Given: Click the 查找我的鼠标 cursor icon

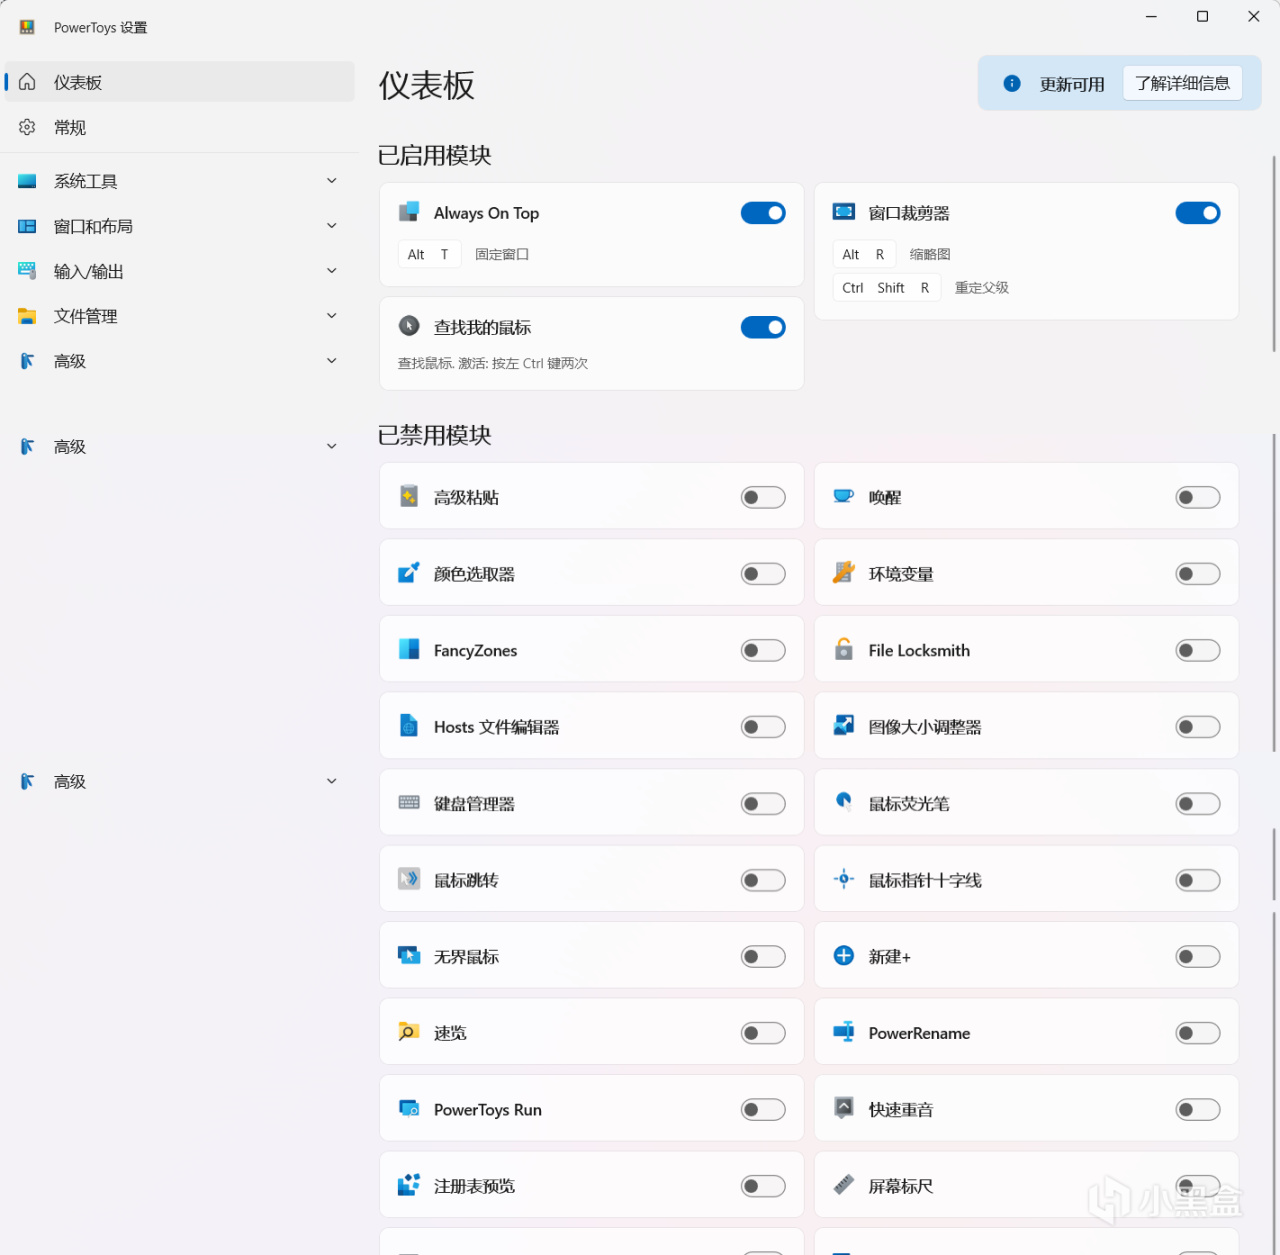Looking at the screenshot, I should click(x=409, y=326).
